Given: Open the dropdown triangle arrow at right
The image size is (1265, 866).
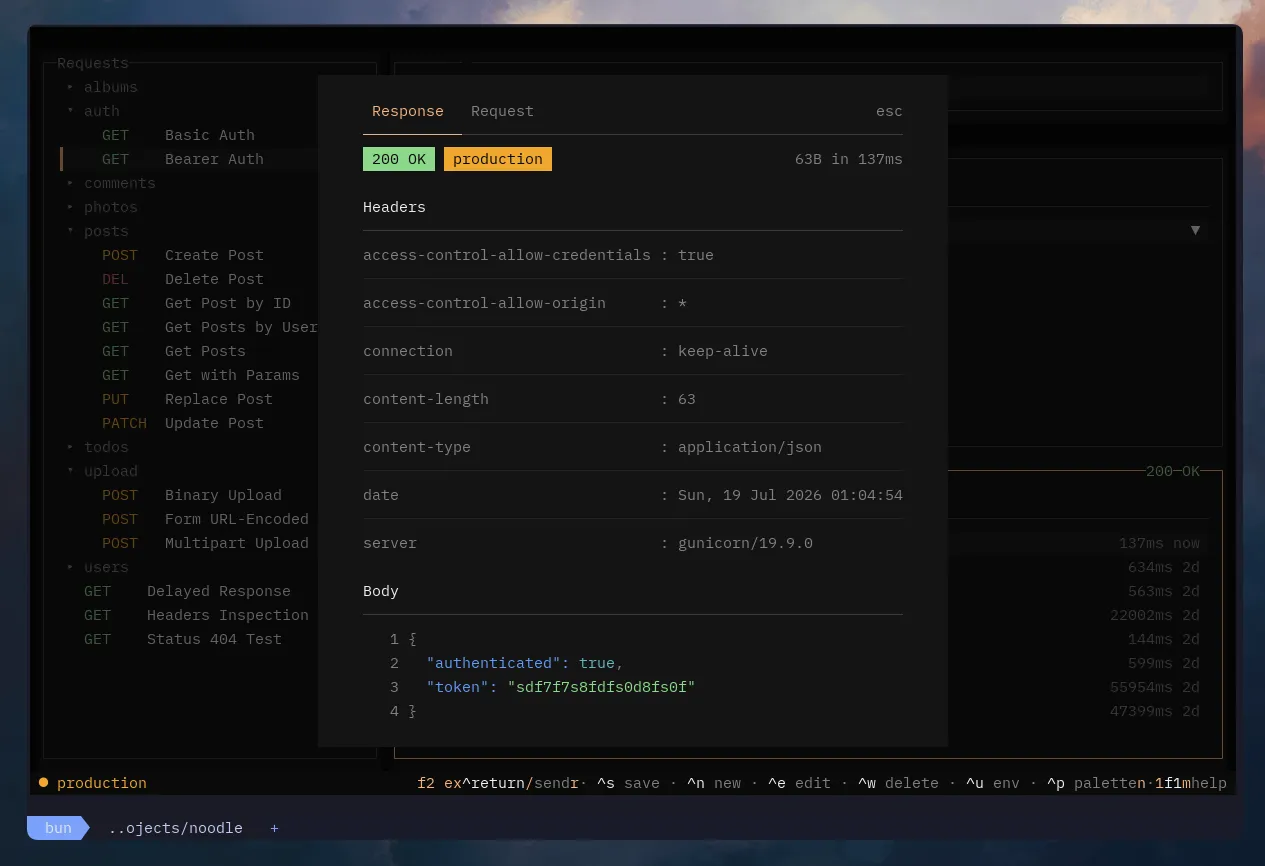Looking at the screenshot, I should pos(1195,230).
